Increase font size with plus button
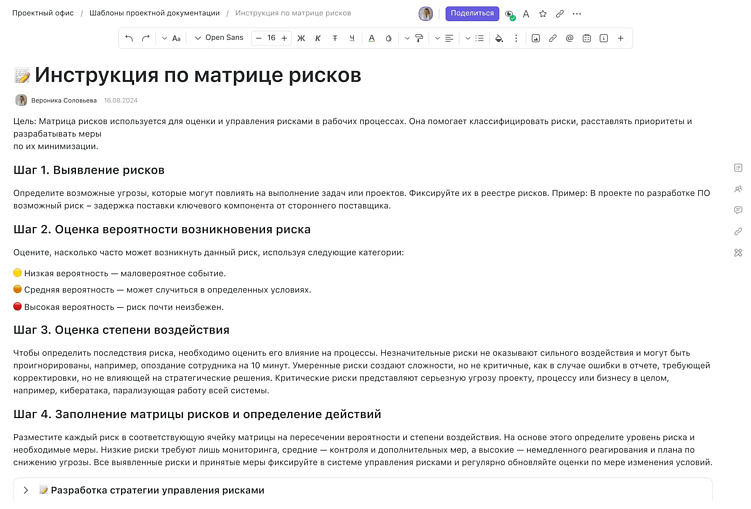 pos(284,38)
